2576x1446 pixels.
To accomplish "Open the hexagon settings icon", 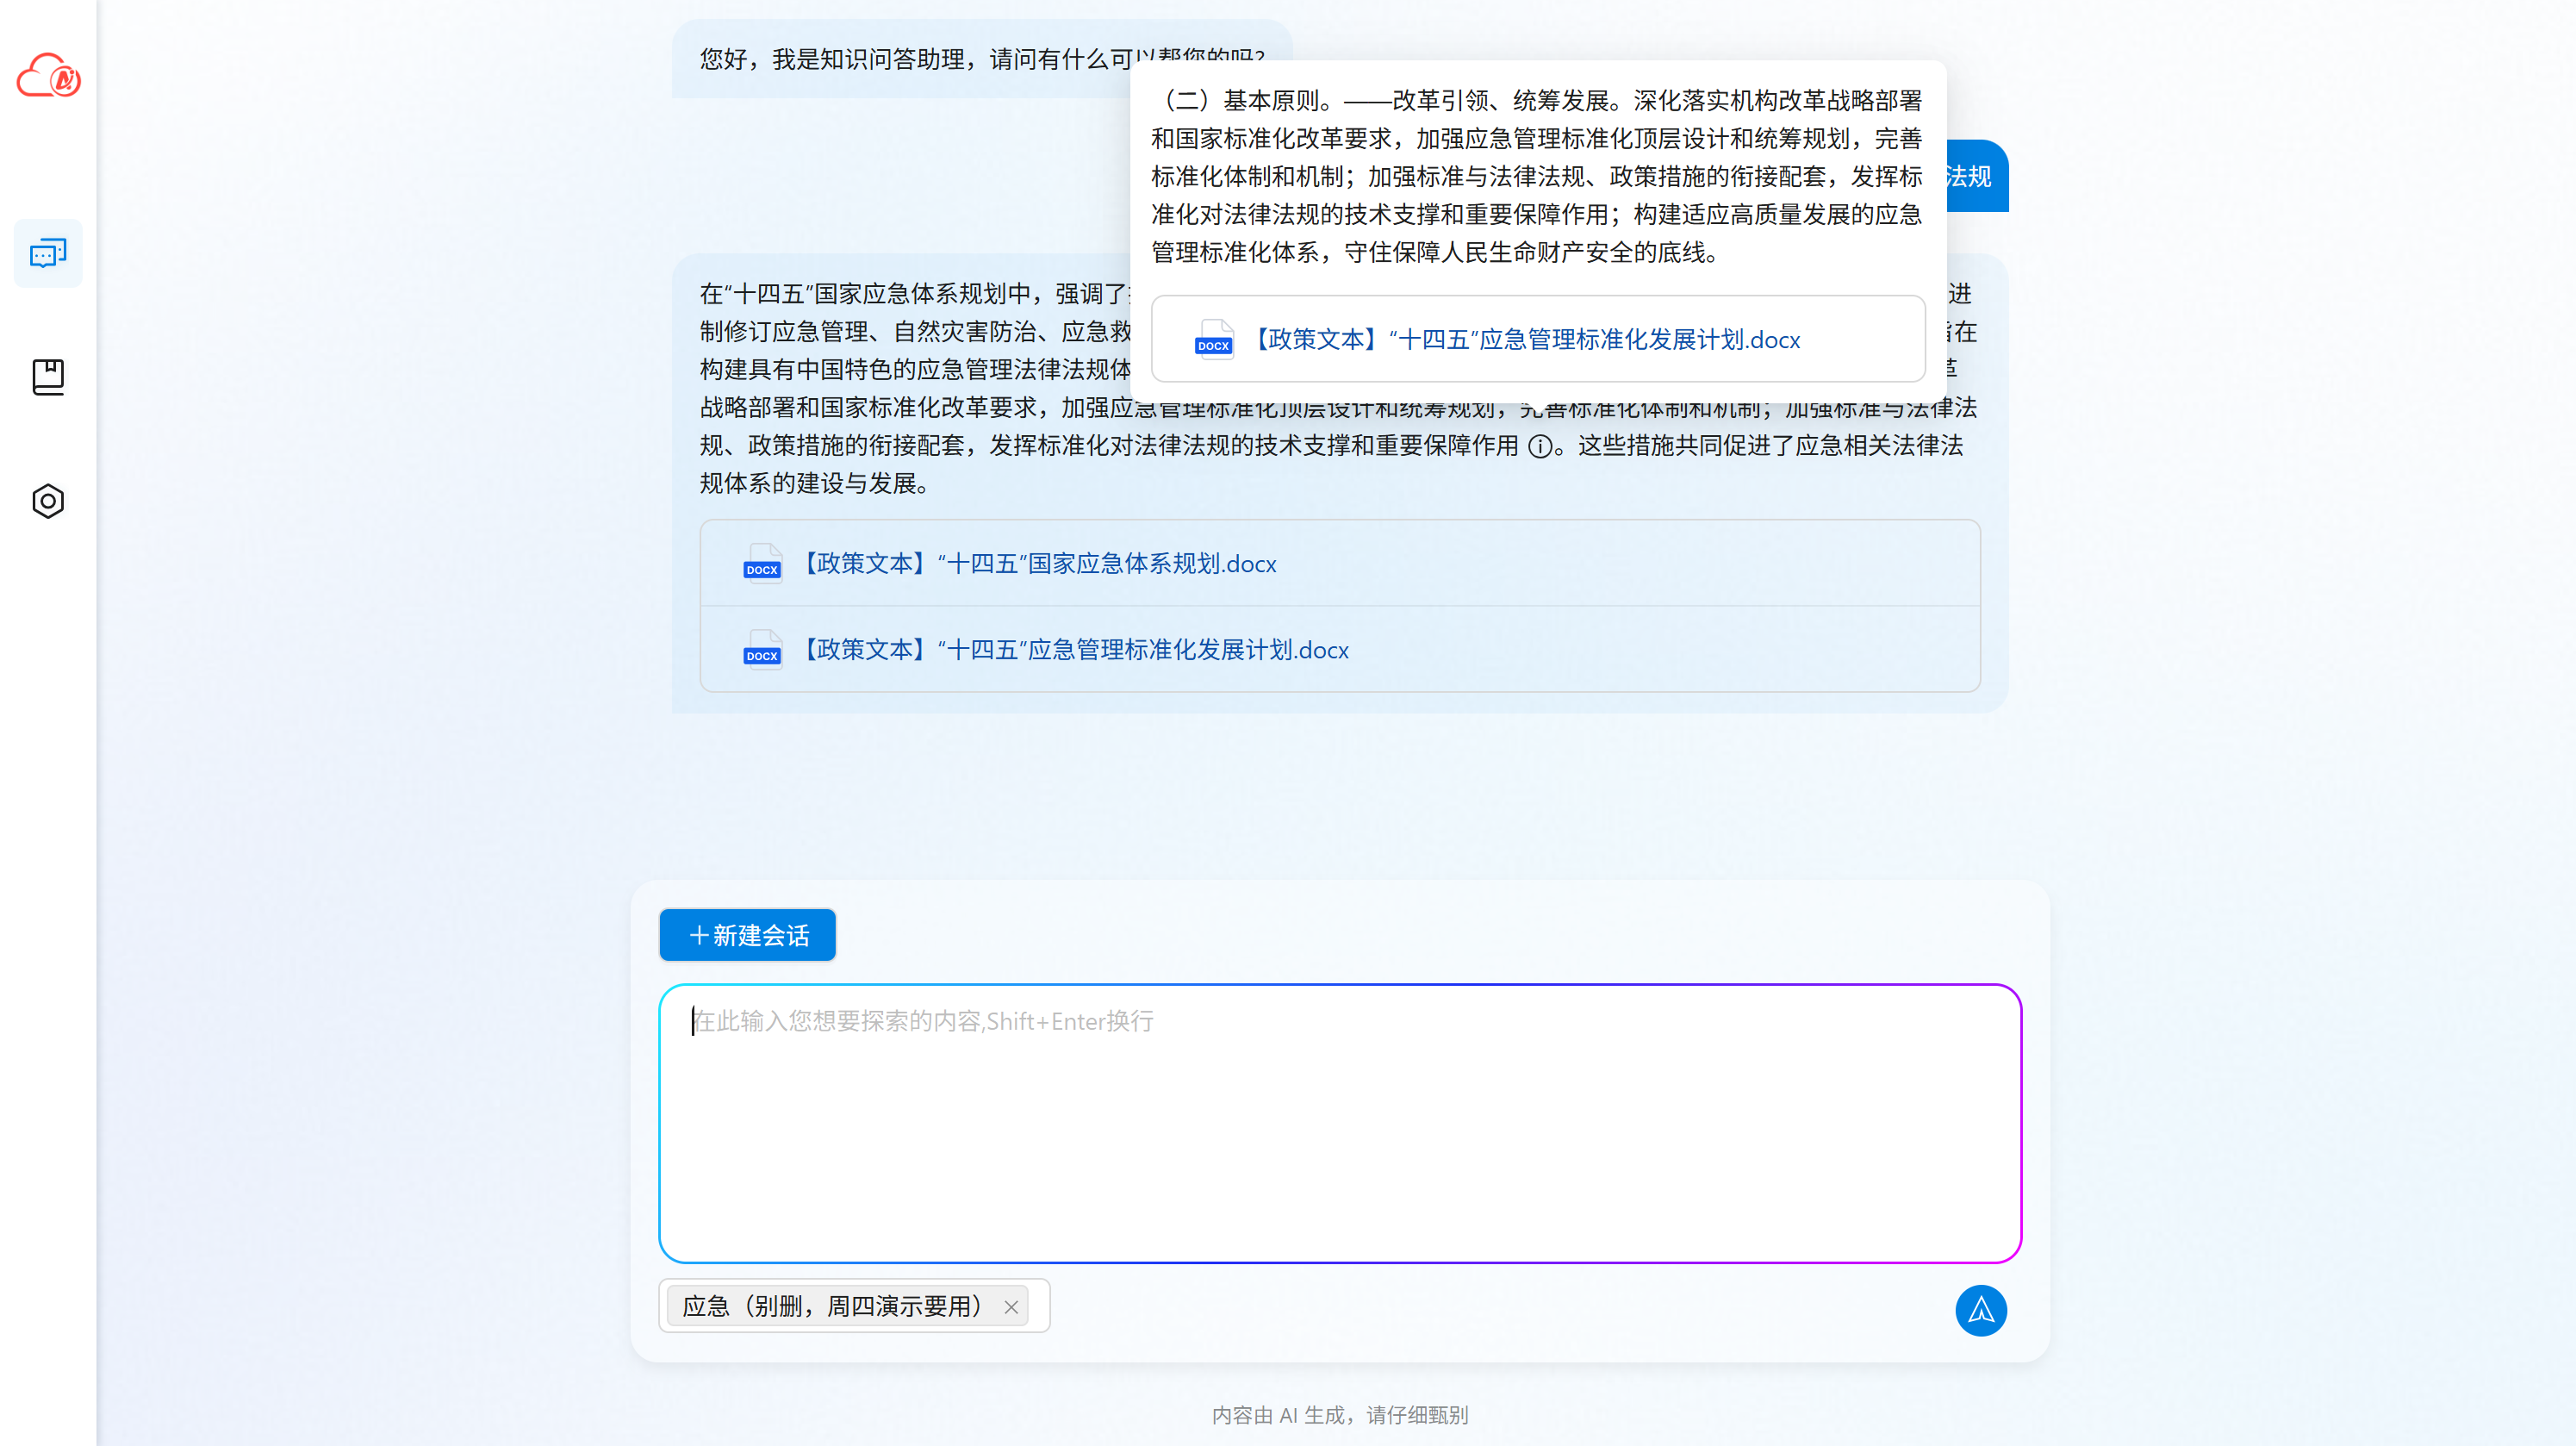I will pyautogui.click(x=48, y=501).
